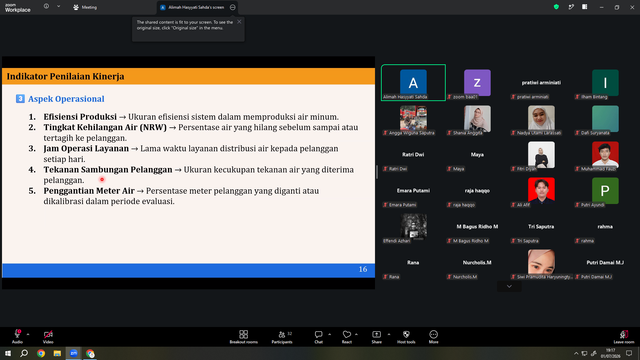Select zoom baa01 participant tile
640x360 pixels.
[477, 82]
